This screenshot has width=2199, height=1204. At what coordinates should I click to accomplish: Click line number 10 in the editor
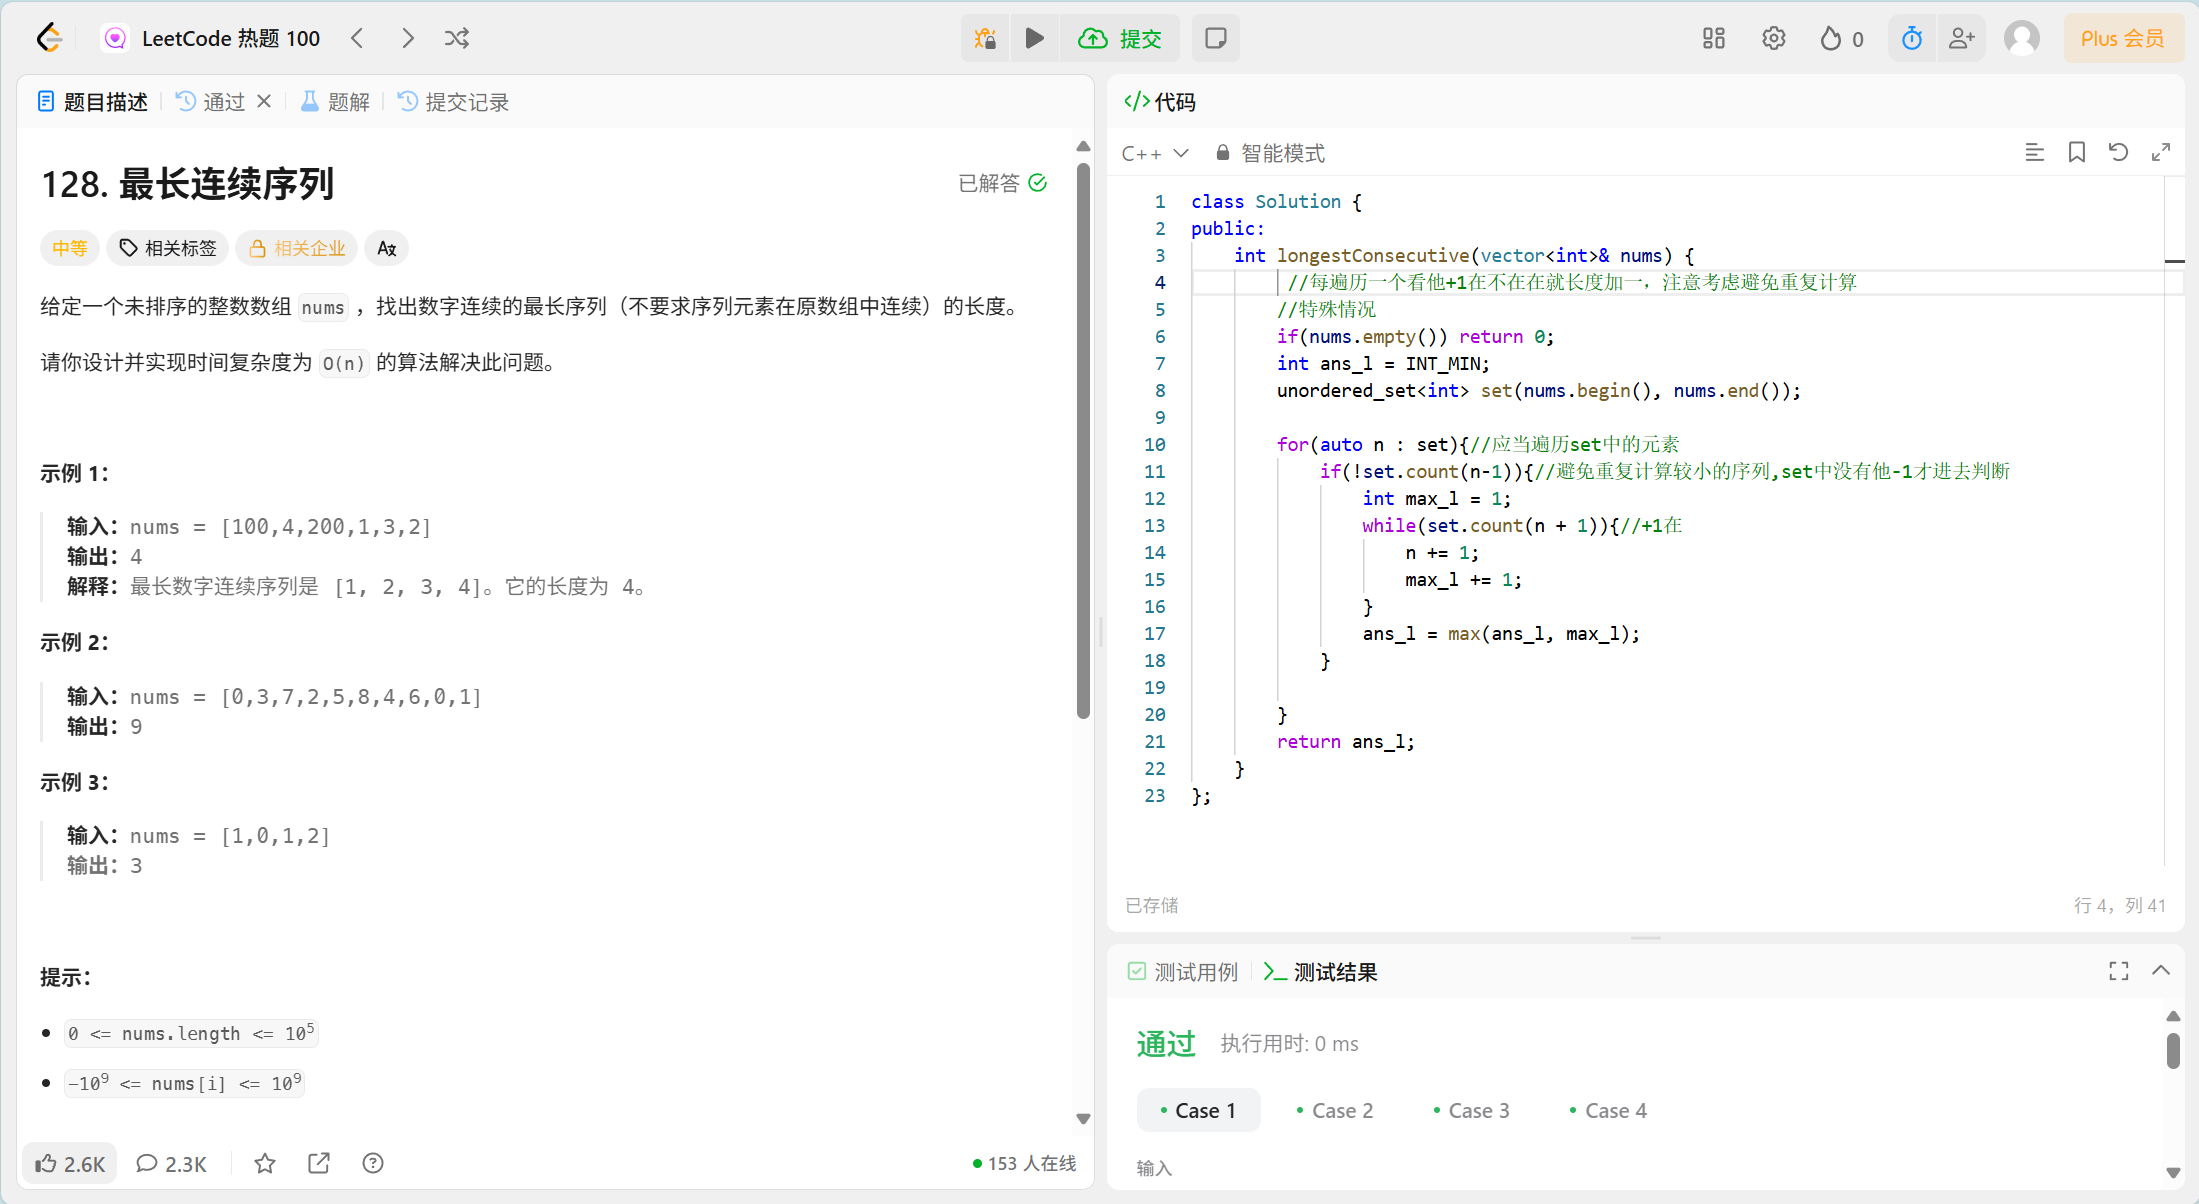coord(1154,444)
